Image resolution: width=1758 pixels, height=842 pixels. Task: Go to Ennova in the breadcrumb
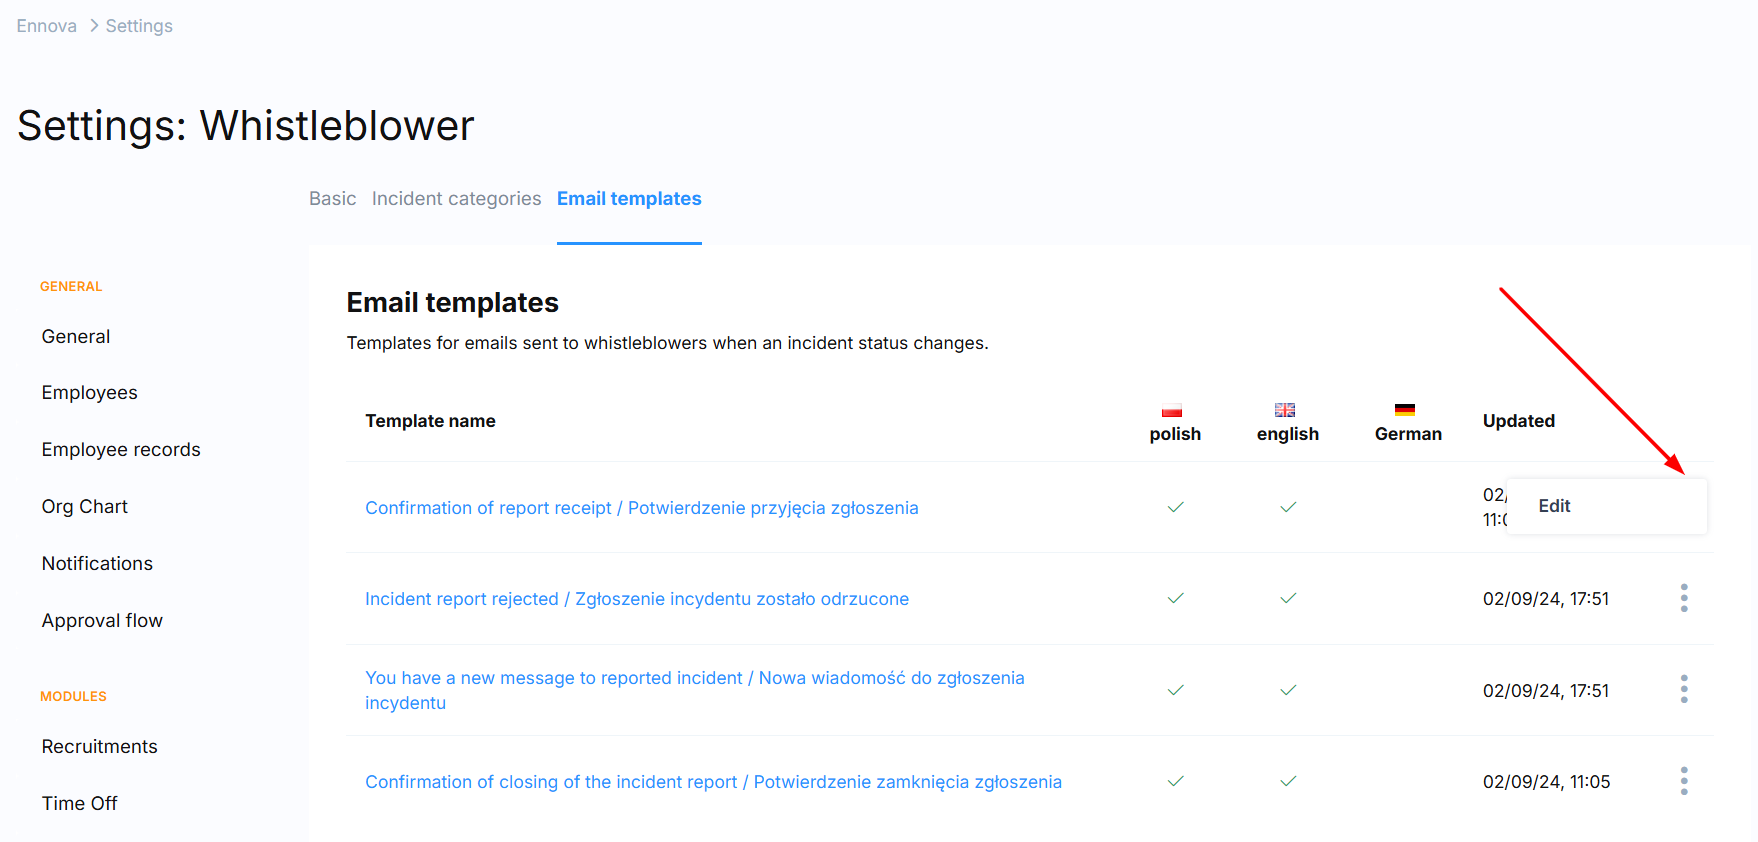click(x=46, y=26)
